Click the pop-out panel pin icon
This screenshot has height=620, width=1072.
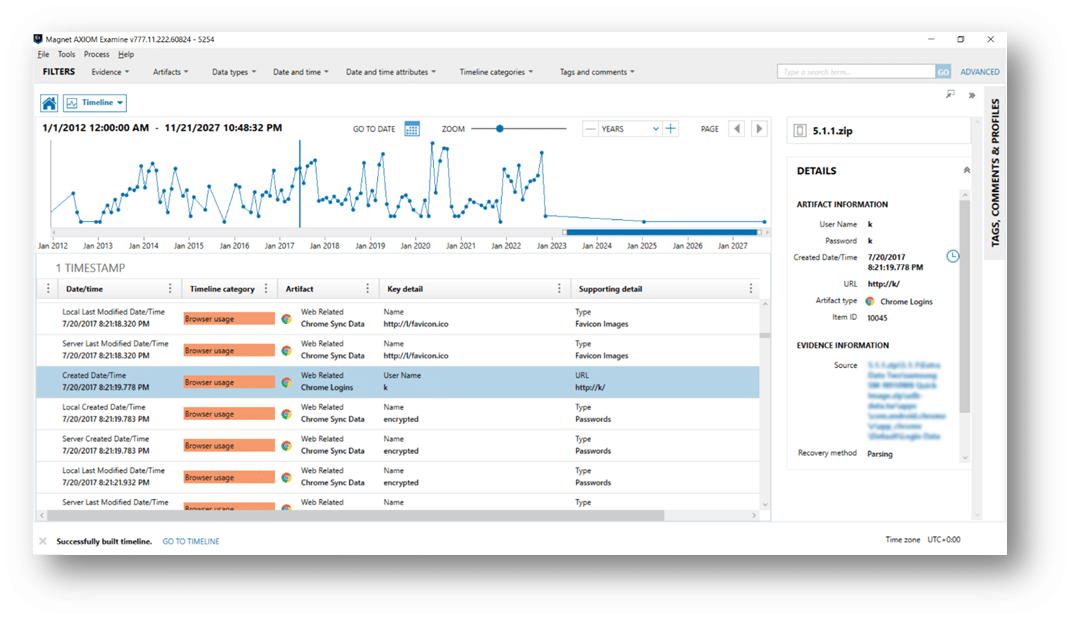point(948,93)
